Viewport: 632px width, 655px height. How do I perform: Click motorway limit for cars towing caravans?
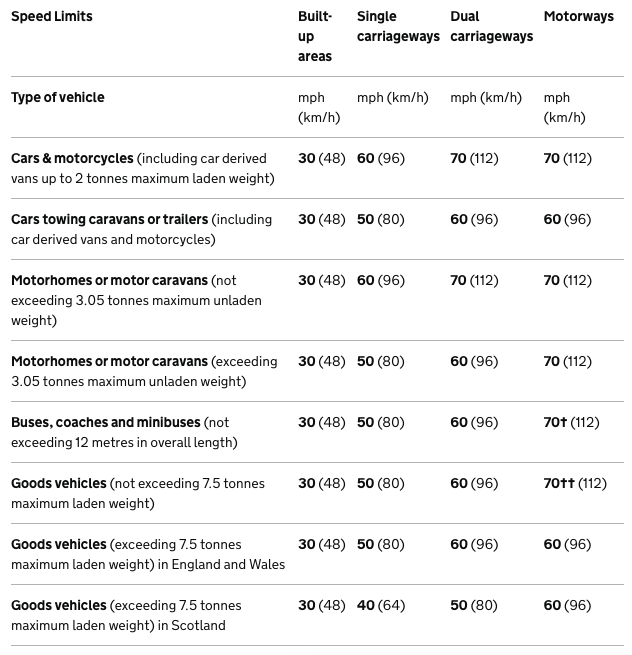(567, 220)
